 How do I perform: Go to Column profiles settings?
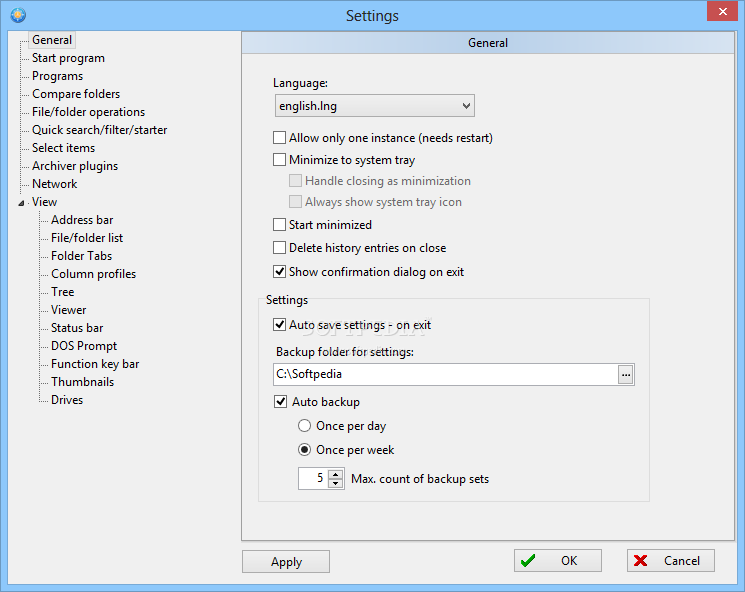click(x=94, y=274)
